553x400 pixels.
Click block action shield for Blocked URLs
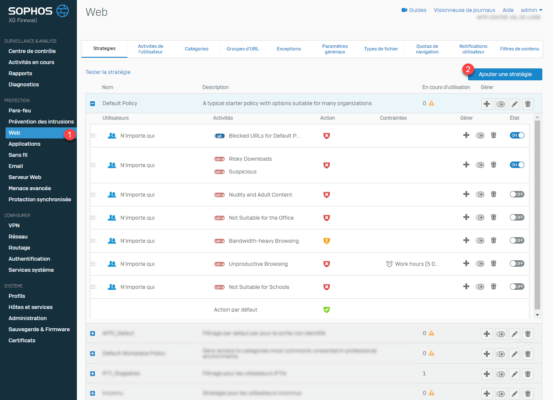tap(327, 135)
